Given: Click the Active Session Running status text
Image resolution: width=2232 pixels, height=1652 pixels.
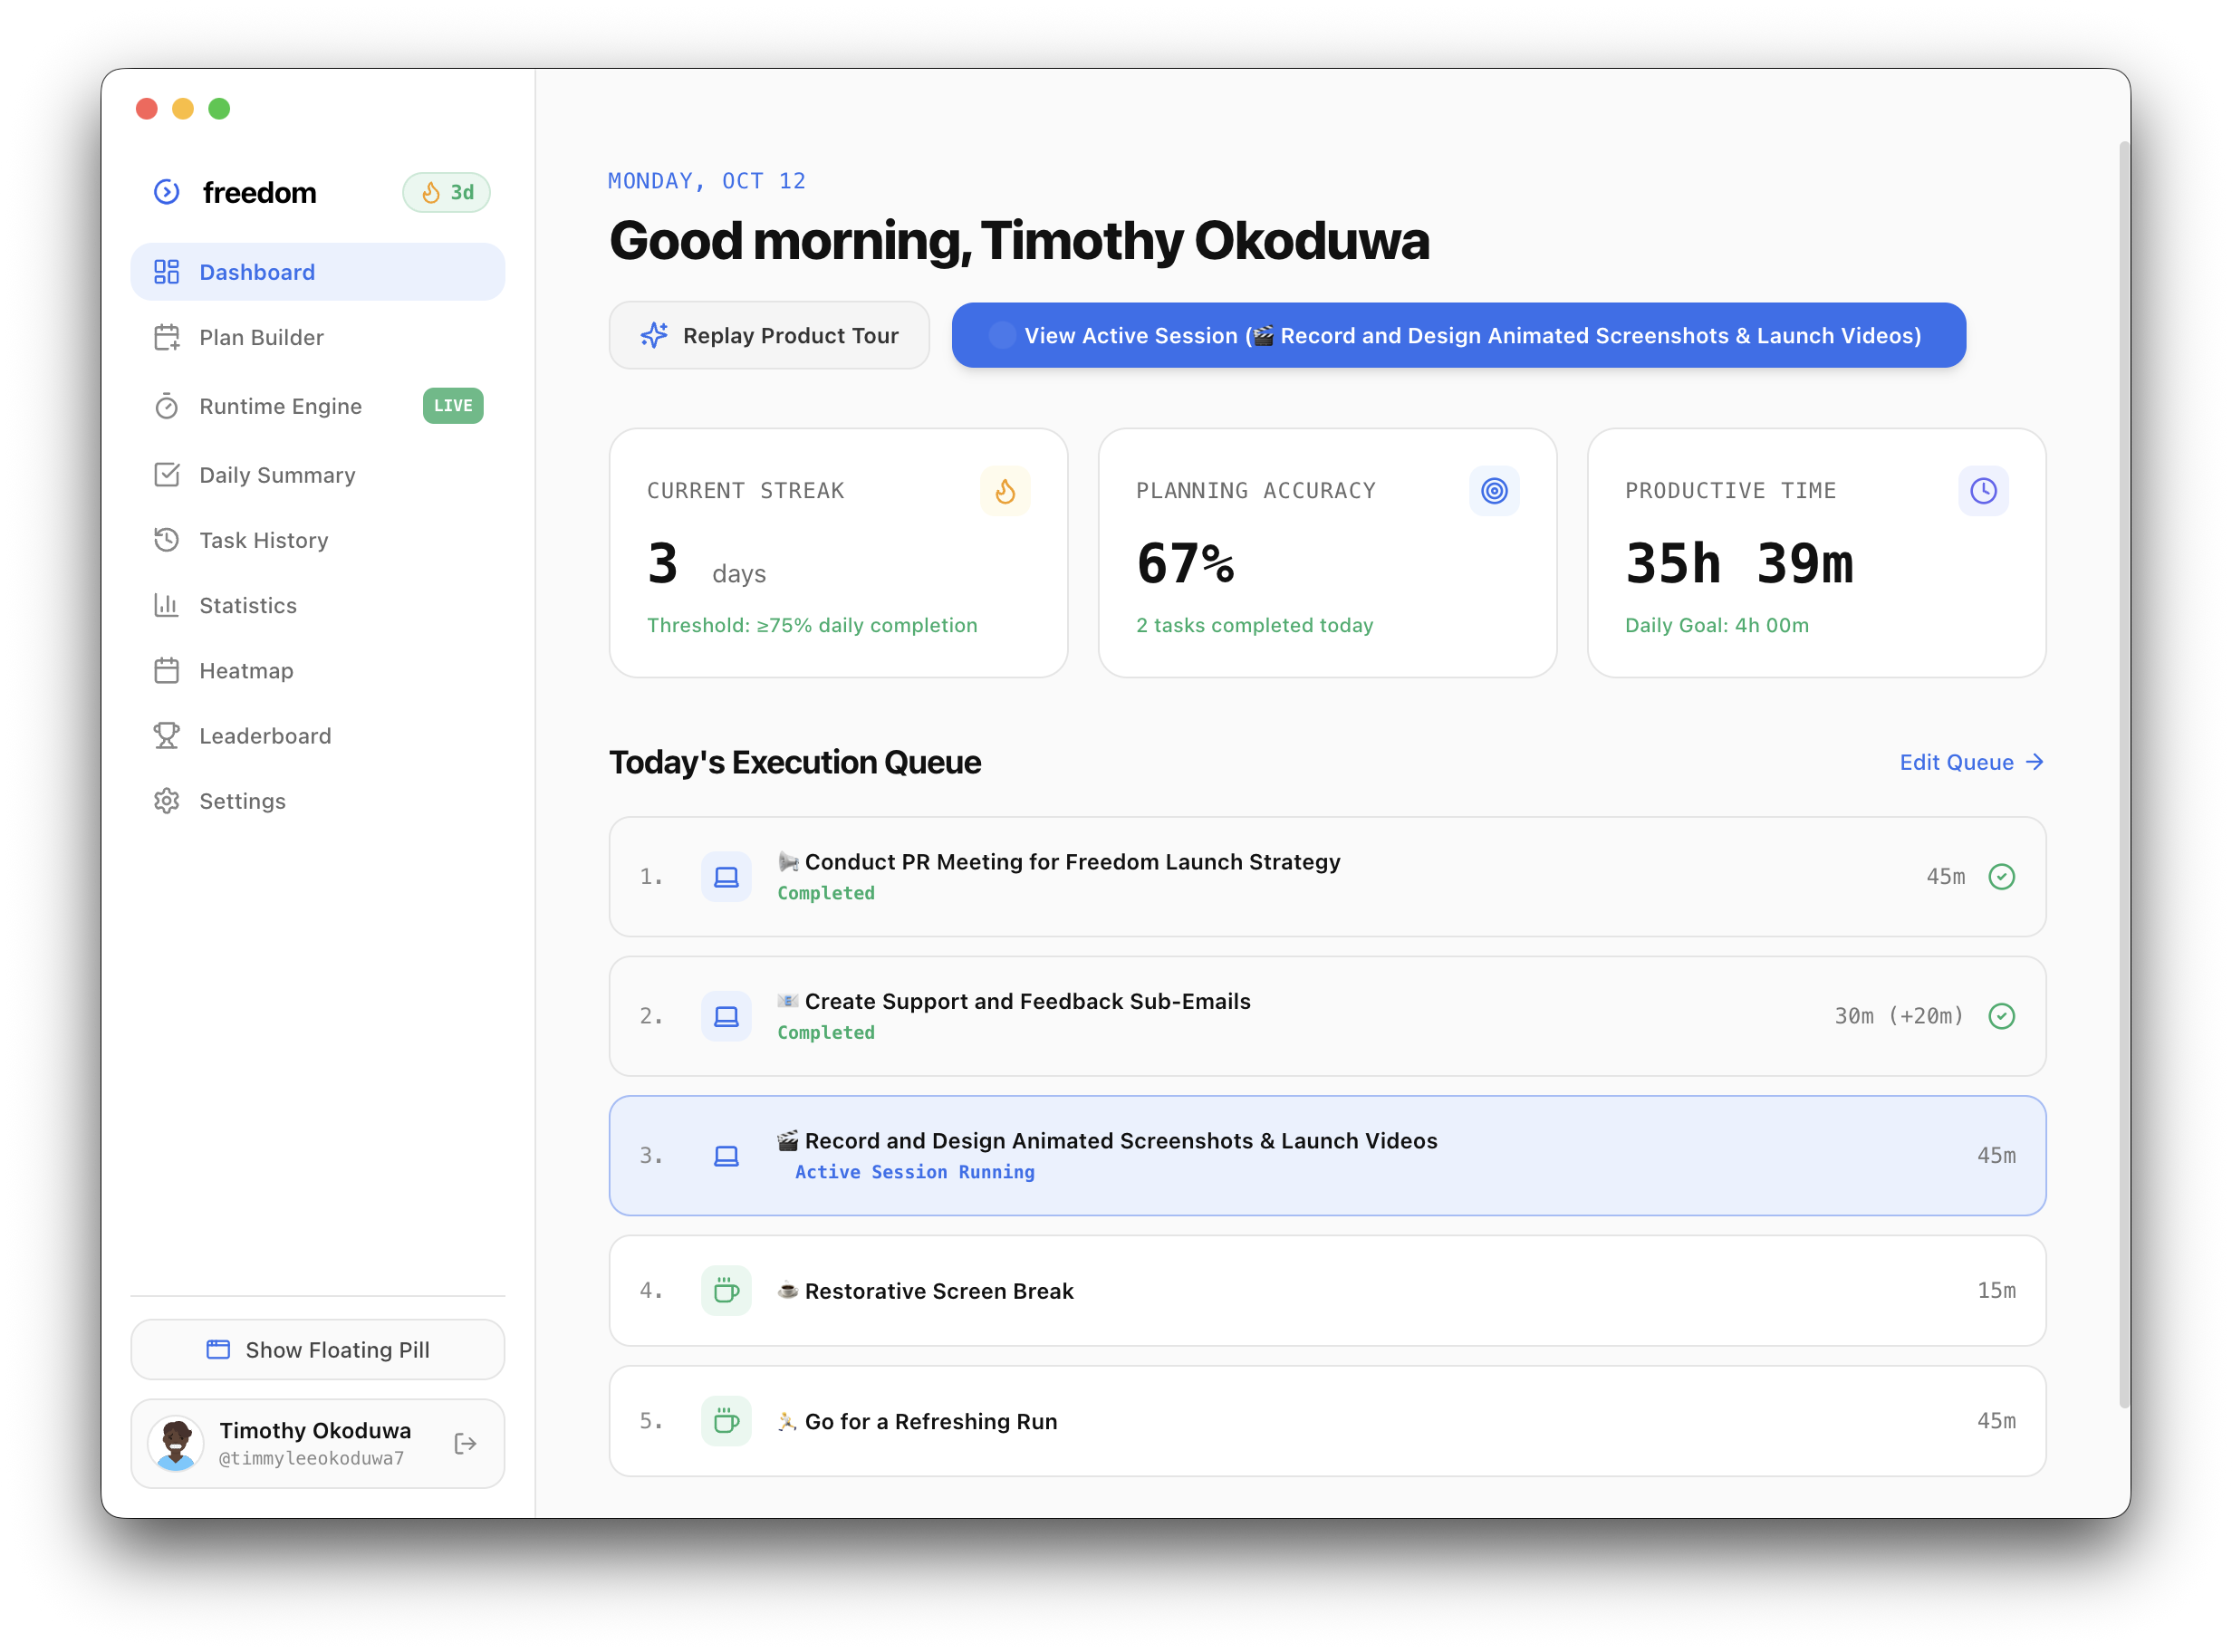Looking at the screenshot, I should tap(914, 1172).
